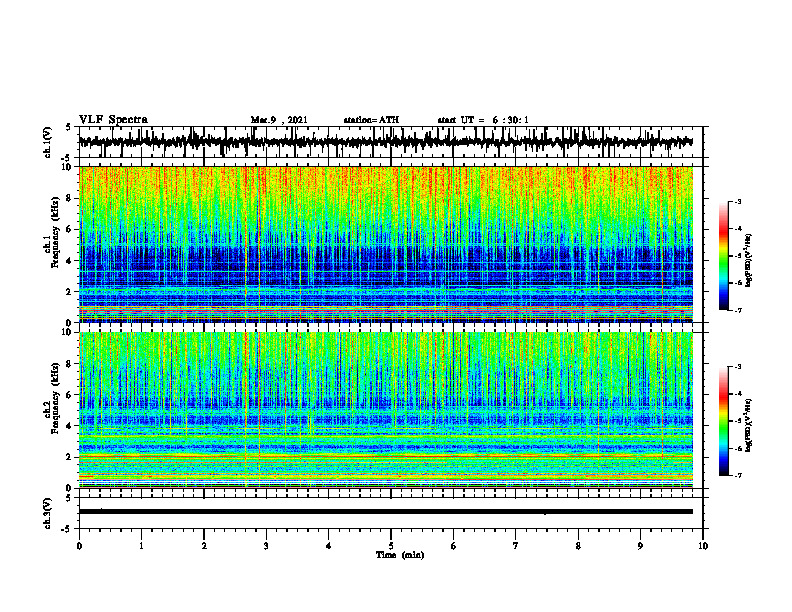This screenshot has width=792, height=612.
Task: Click time axis tick label '5'
Action: (x=391, y=546)
